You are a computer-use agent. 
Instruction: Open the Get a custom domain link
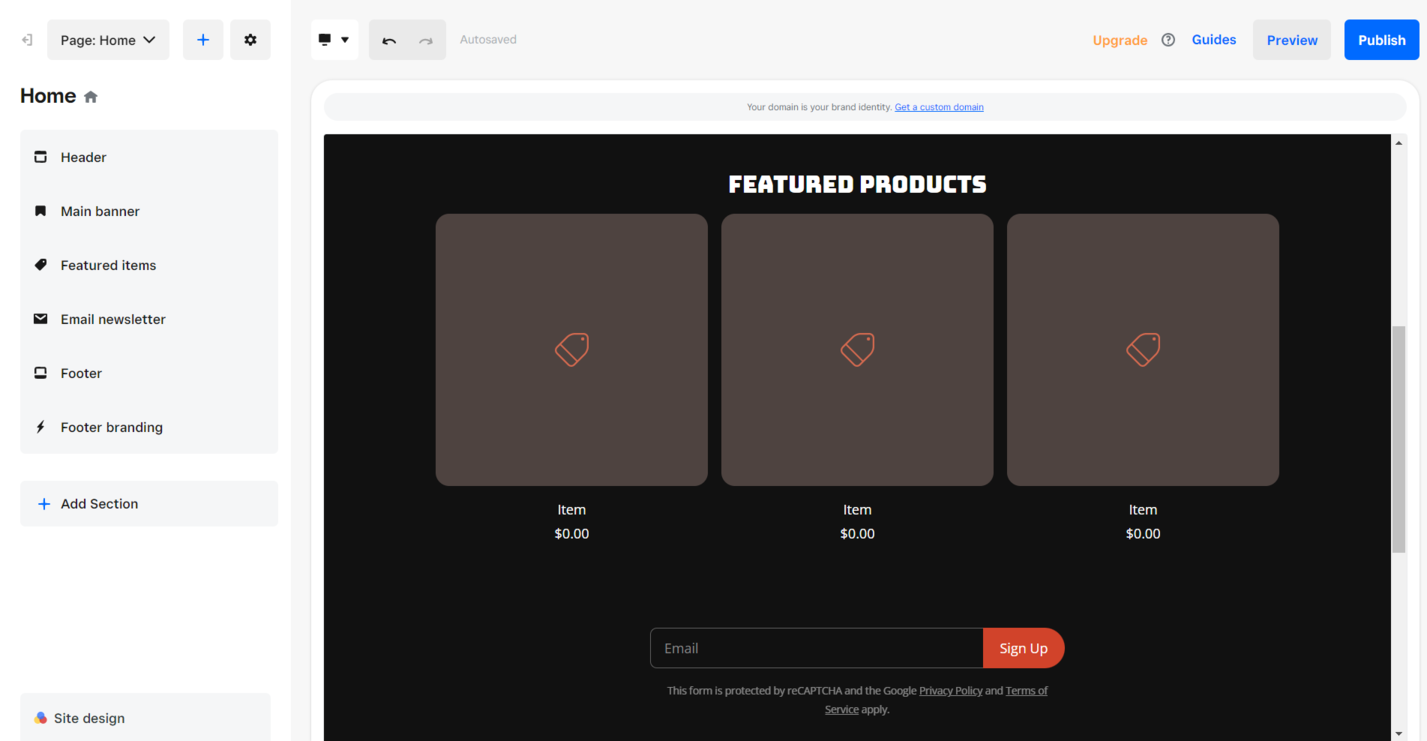point(938,106)
